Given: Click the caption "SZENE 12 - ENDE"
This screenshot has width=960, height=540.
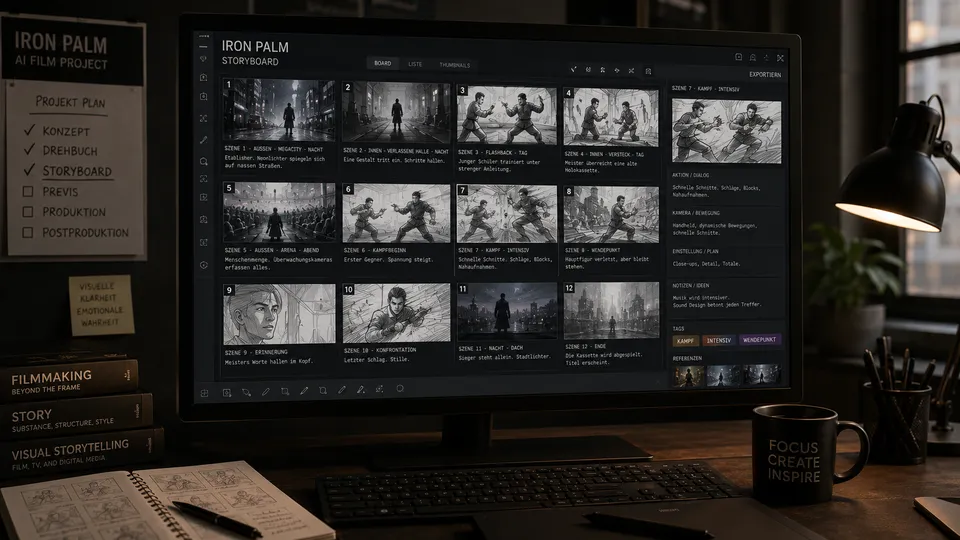Looking at the screenshot, I should (586, 347).
